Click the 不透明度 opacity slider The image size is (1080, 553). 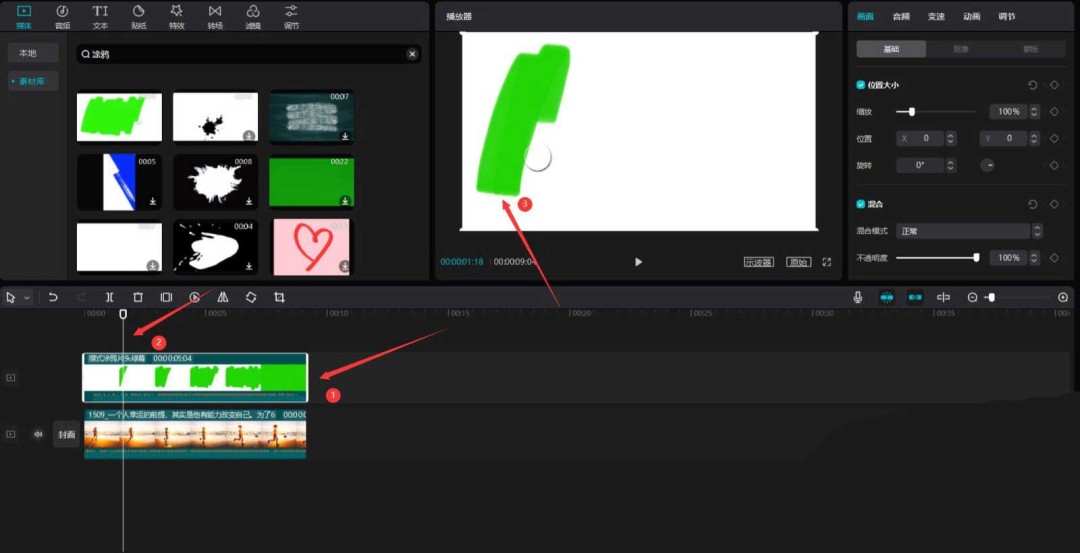tap(936, 258)
